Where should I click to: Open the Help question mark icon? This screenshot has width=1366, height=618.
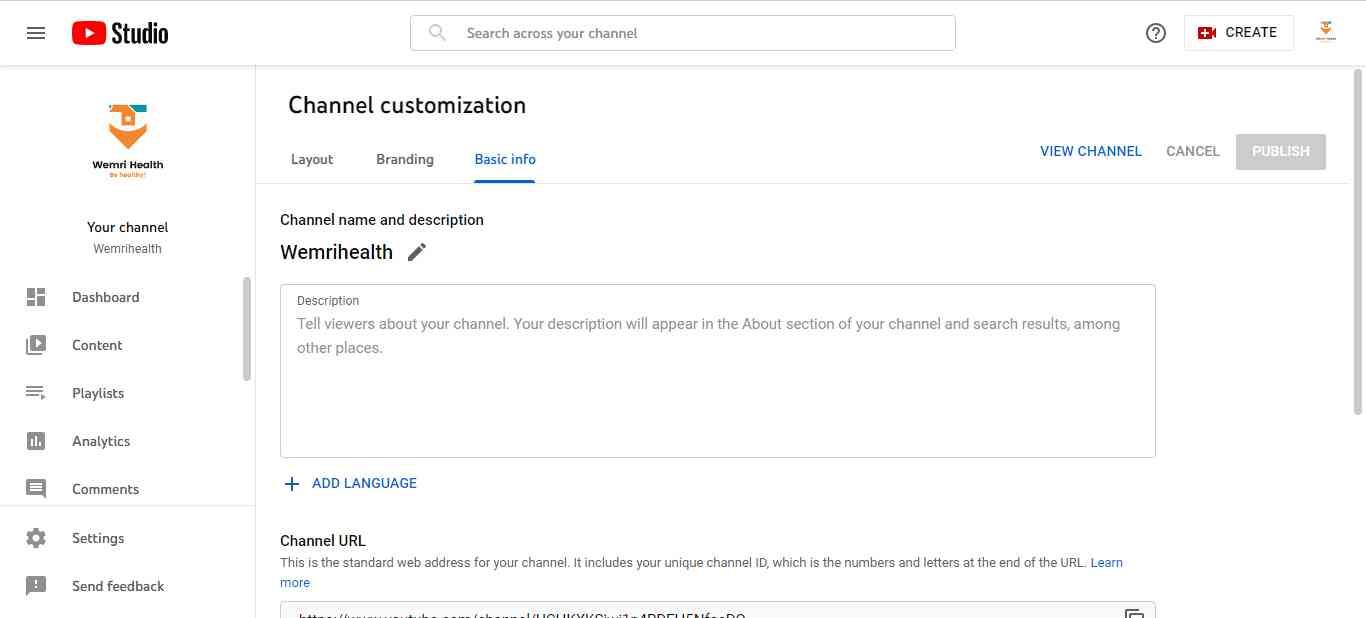[x=1156, y=33]
